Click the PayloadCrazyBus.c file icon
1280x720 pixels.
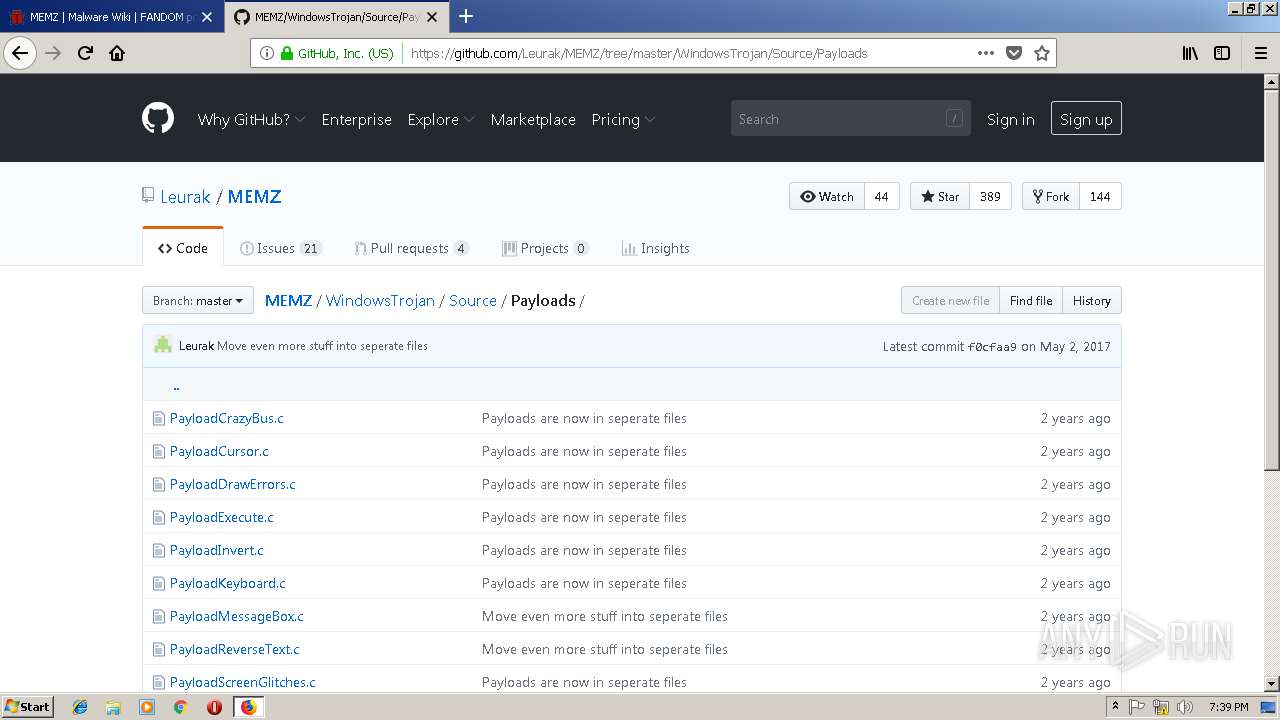(x=158, y=418)
